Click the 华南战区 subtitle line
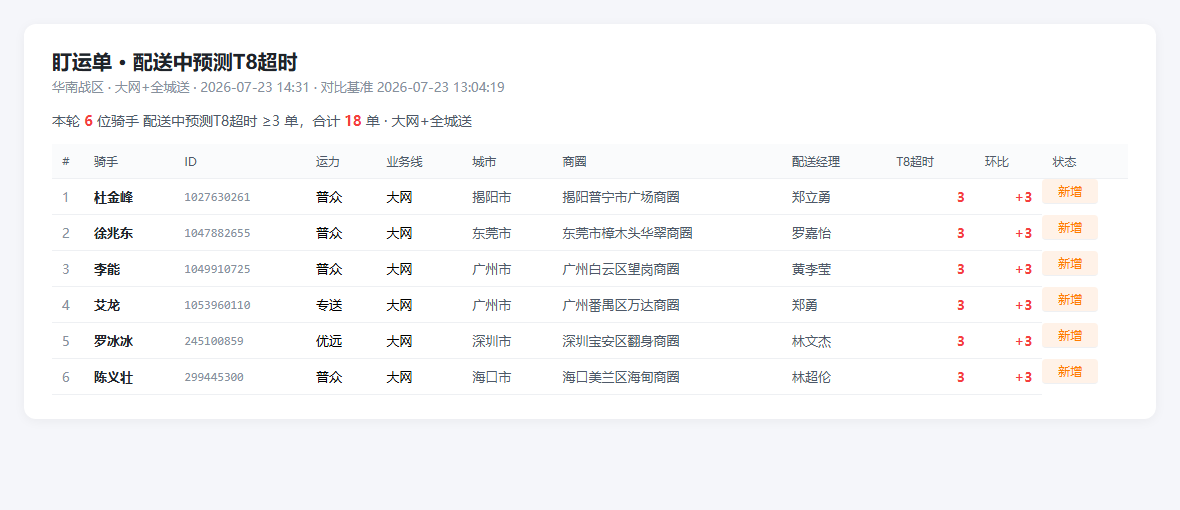This screenshot has width=1180, height=510. click(278, 87)
